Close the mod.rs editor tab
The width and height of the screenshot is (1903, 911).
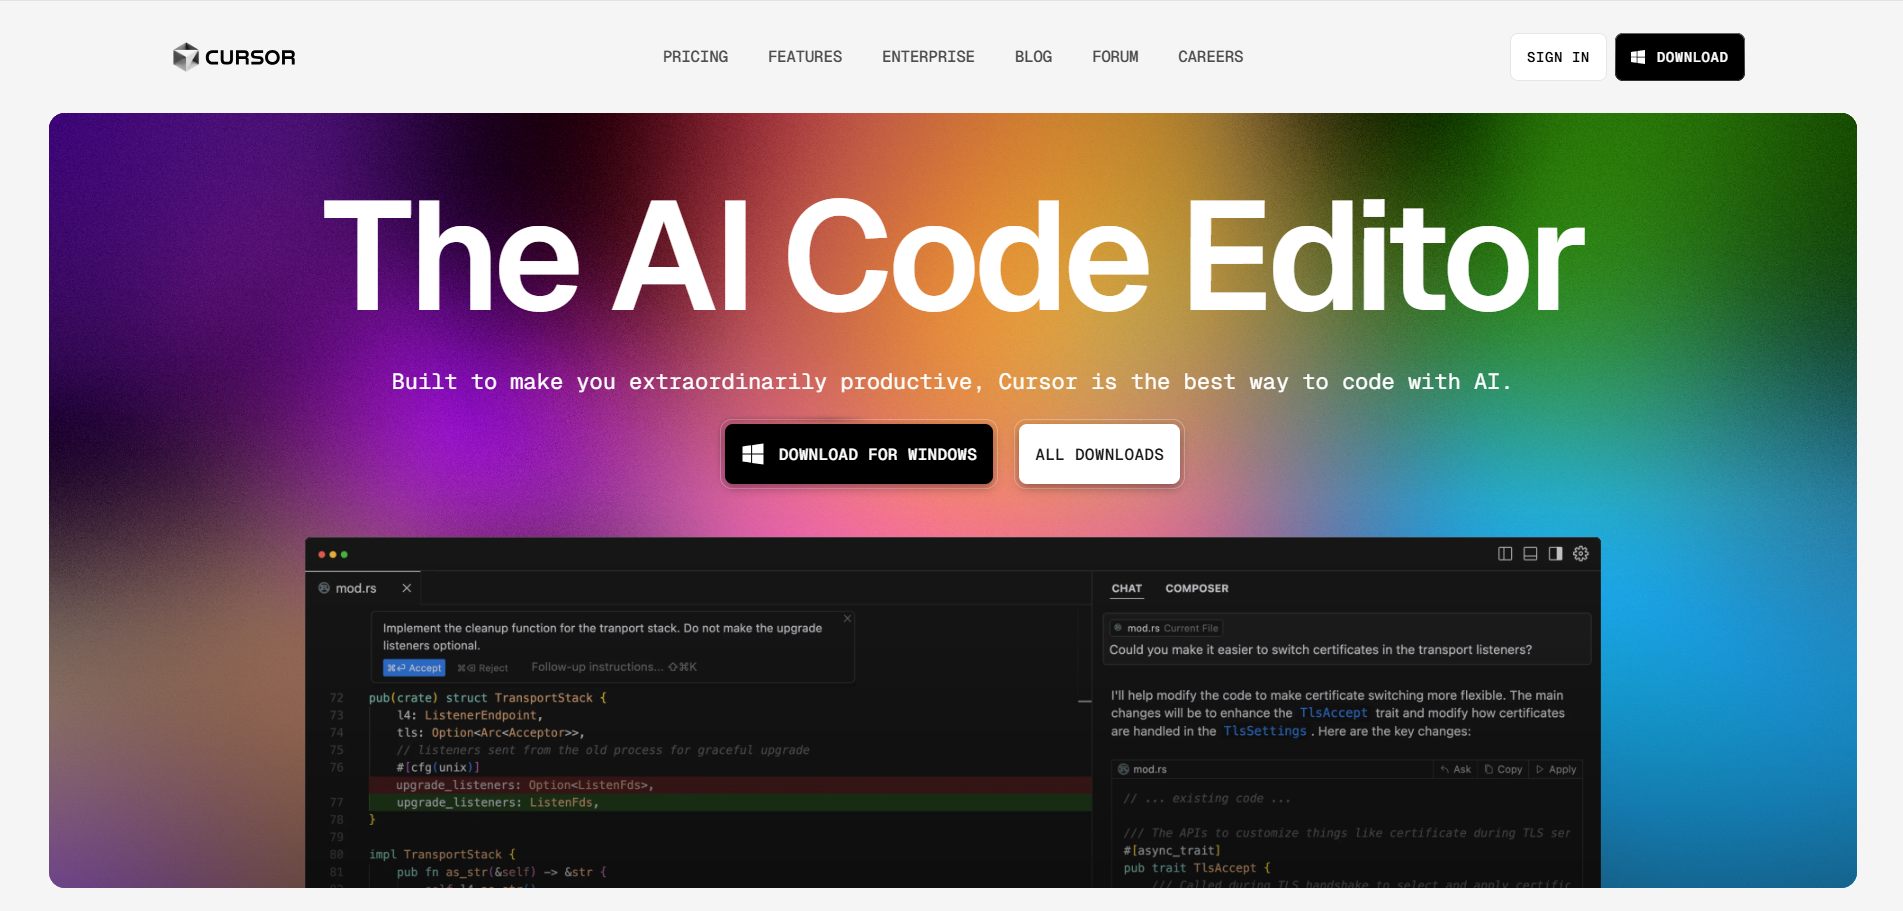407,588
